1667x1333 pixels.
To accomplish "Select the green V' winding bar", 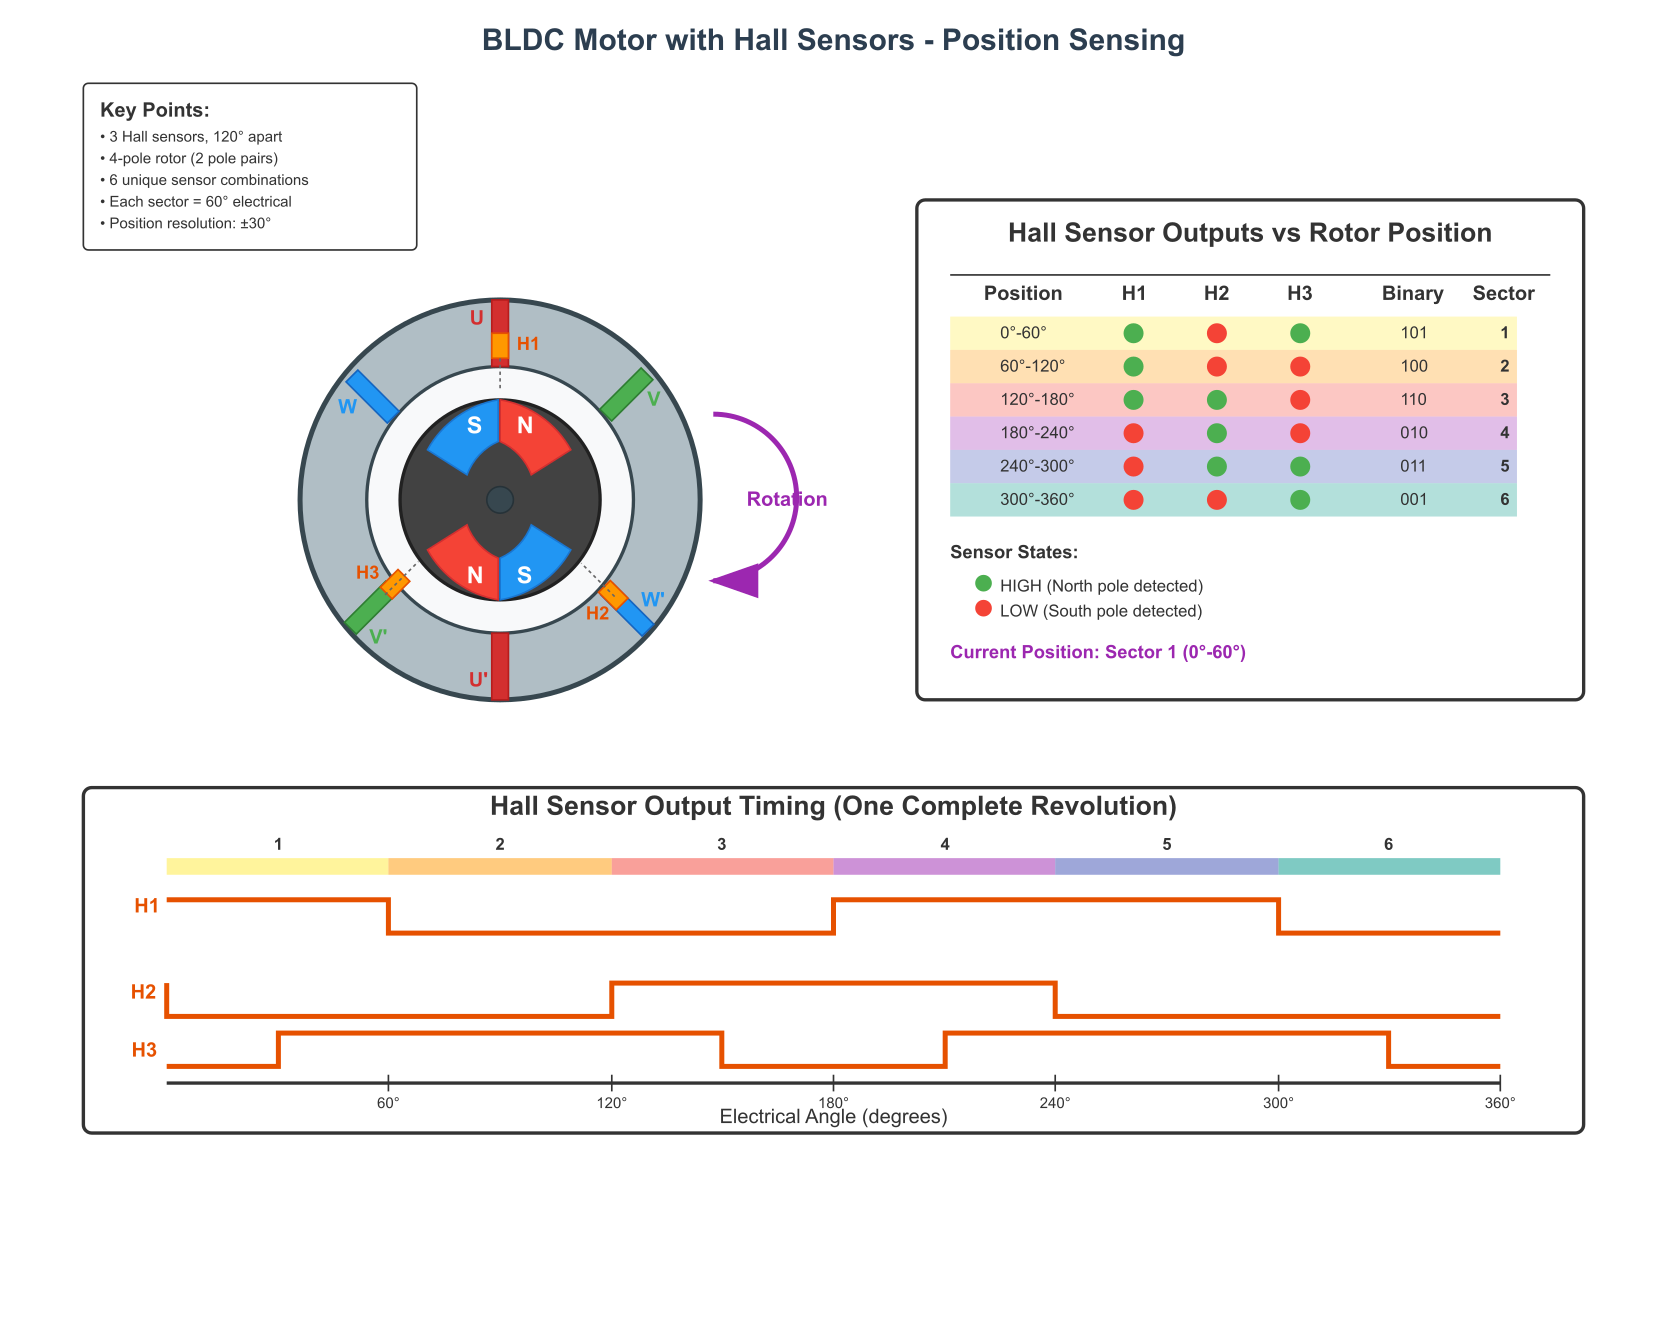I will point(373,606).
